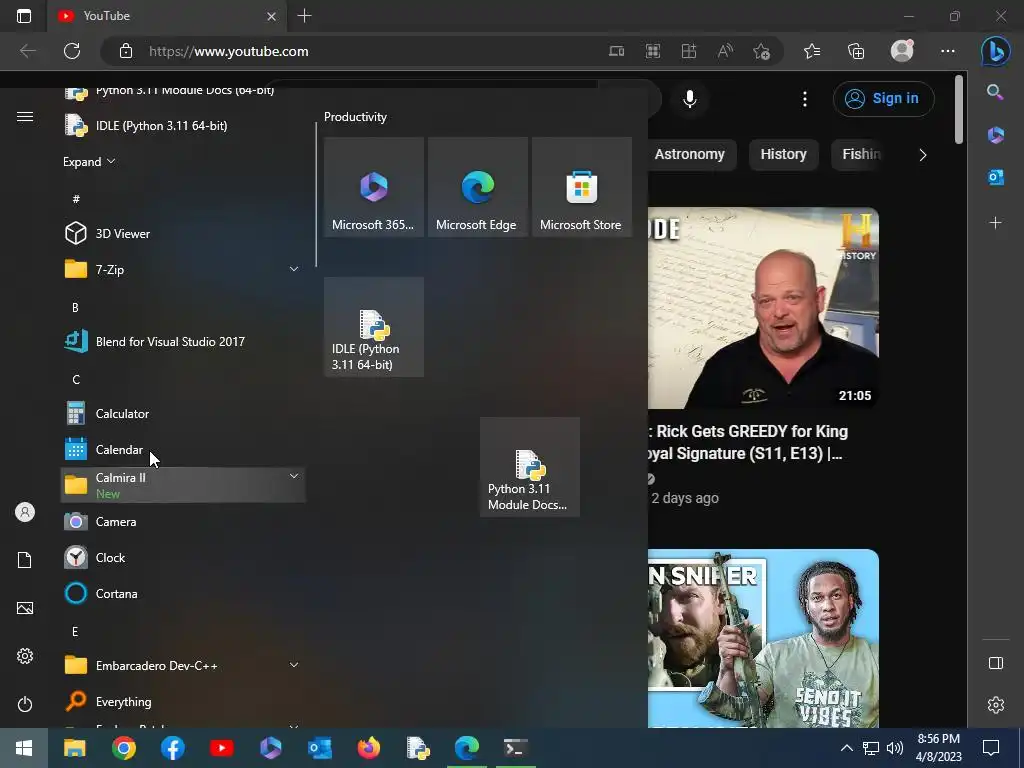Open the user account icon in Start rail
Viewport: 1024px width, 768px height.
click(25, 512)
